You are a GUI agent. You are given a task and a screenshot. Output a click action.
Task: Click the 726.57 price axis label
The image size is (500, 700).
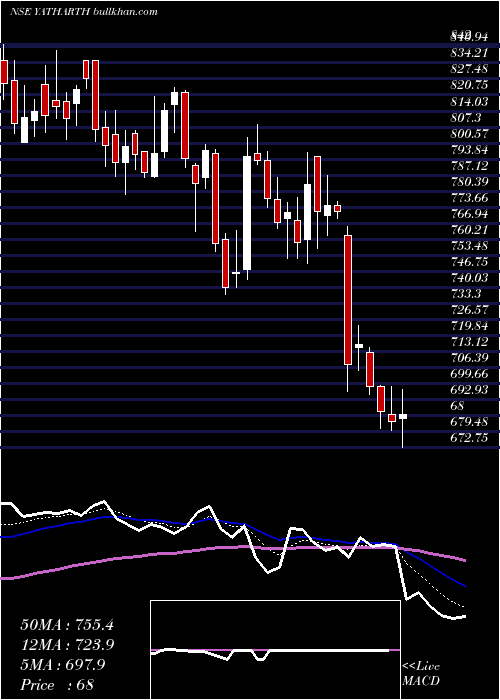click(x=469, y=310)
